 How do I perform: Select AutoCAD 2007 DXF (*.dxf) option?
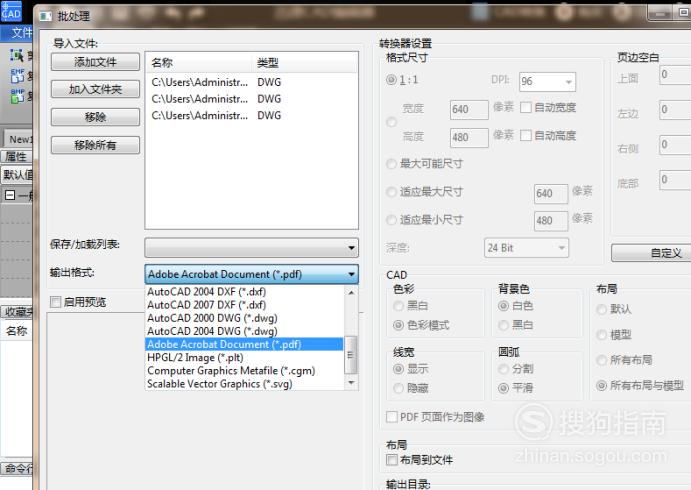coord(244,305)
